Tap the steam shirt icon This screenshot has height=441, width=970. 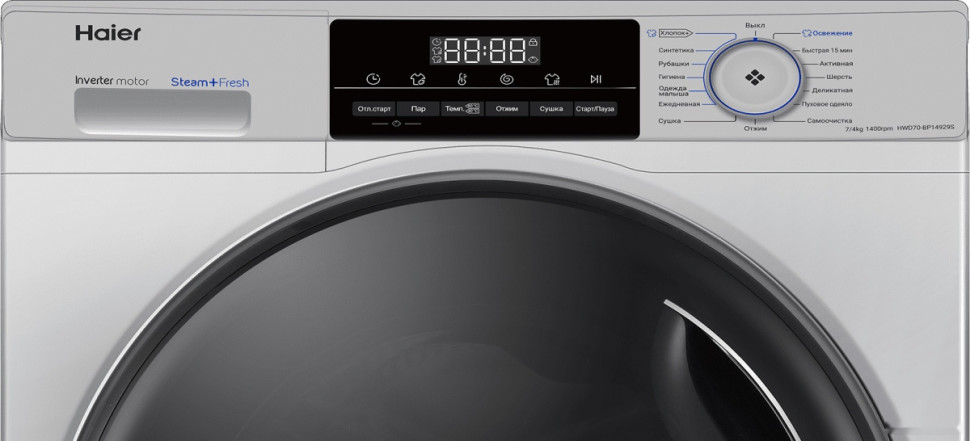418,79
